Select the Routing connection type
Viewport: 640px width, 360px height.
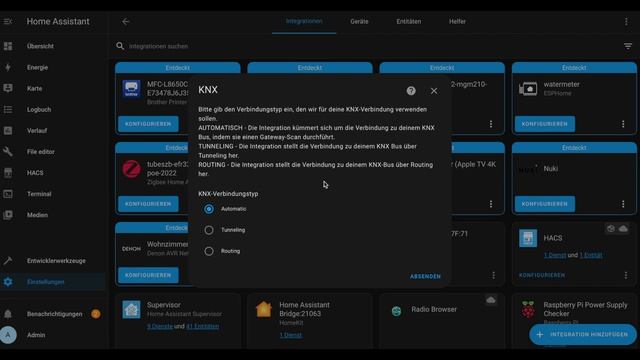pos(209,251)
